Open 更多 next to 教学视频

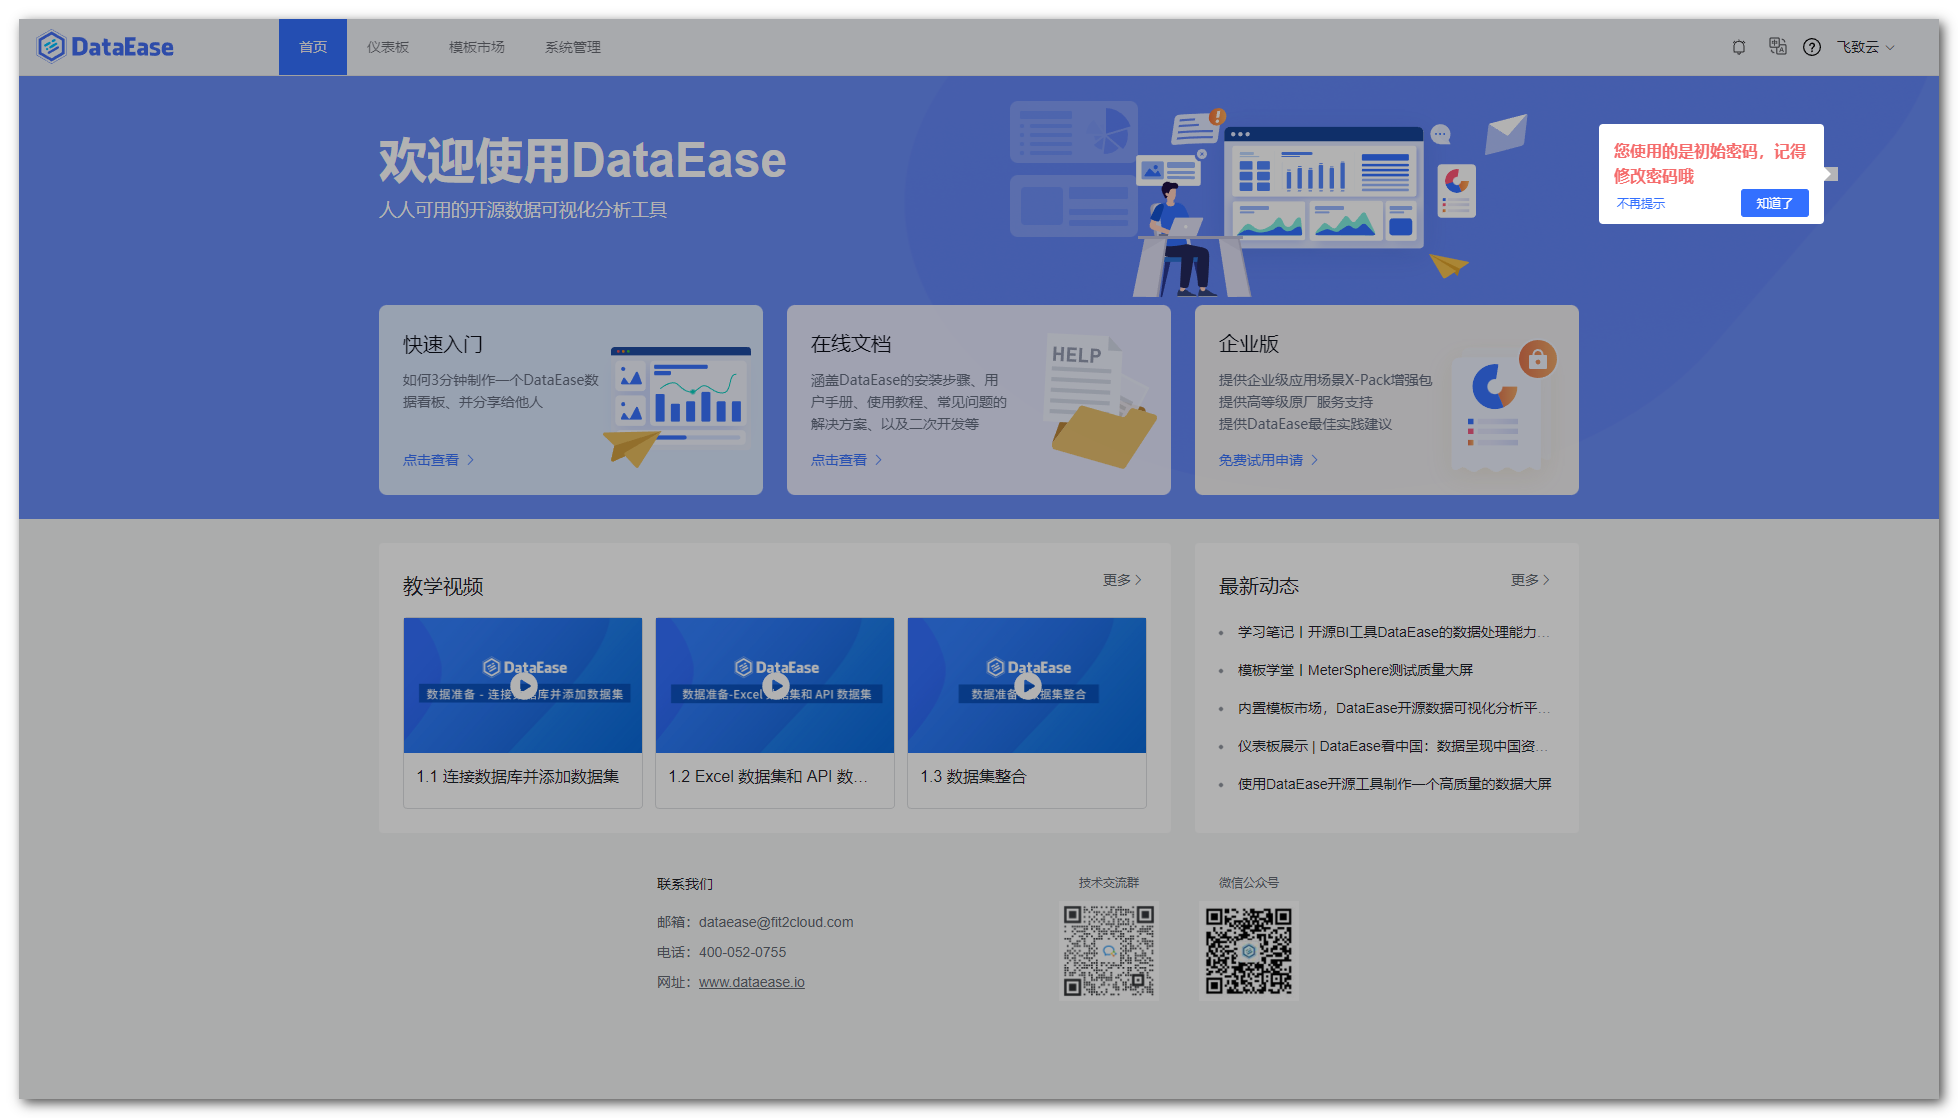[1119, 579]
